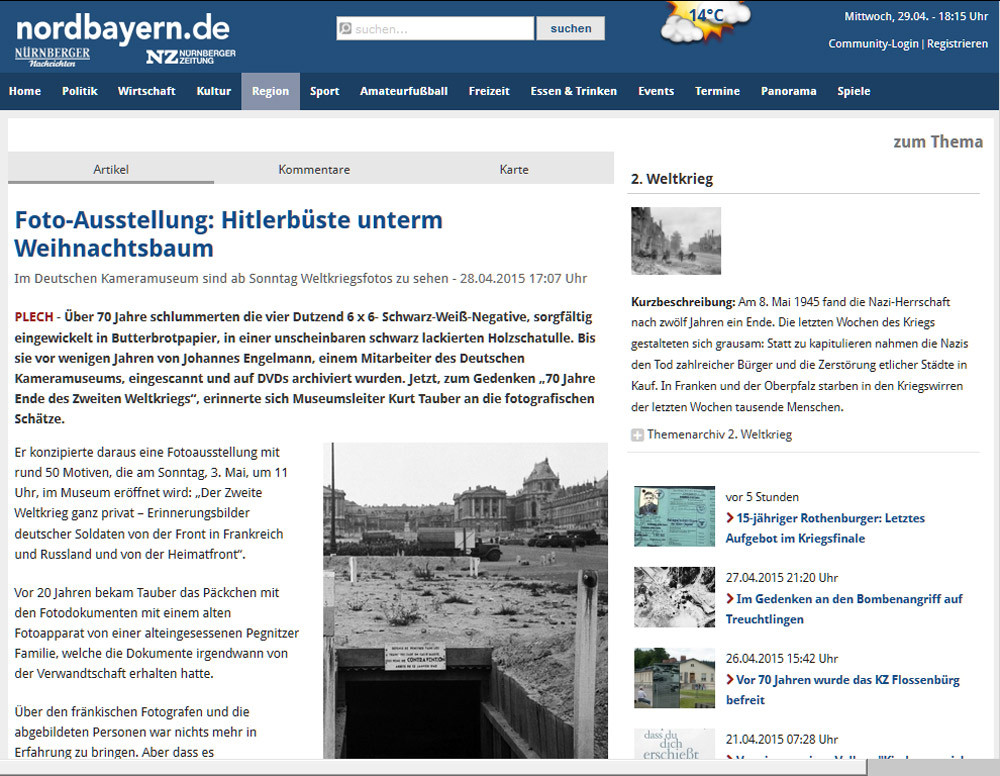The width and height of the screenshot is (1000, 776).
Task: Open article 15-jähriger Rothenburger: Letztes Aufgebot
Action: pos(825,528)
